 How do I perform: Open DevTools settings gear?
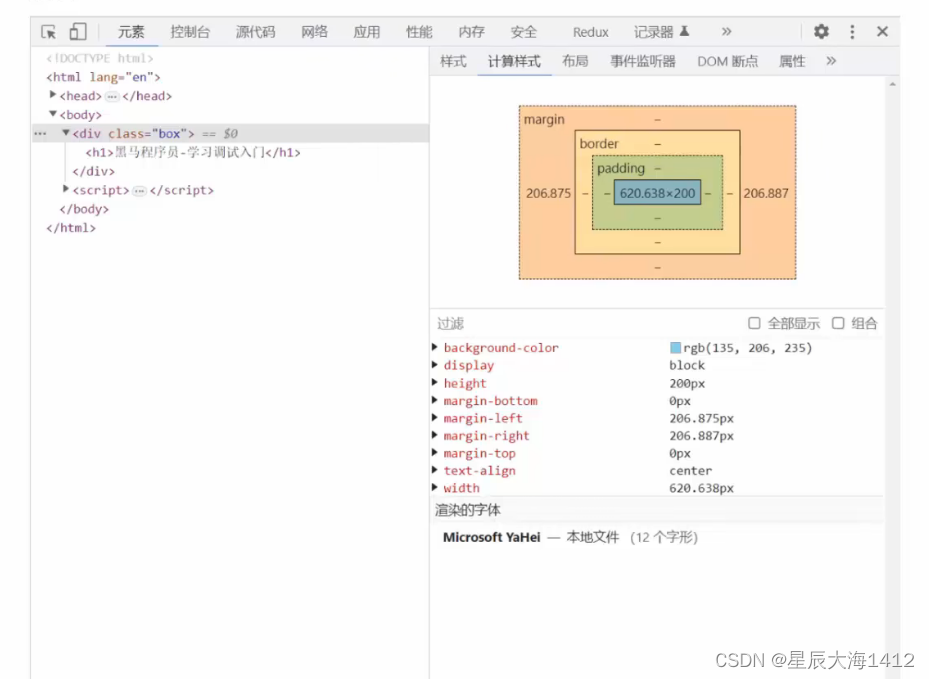821,31
